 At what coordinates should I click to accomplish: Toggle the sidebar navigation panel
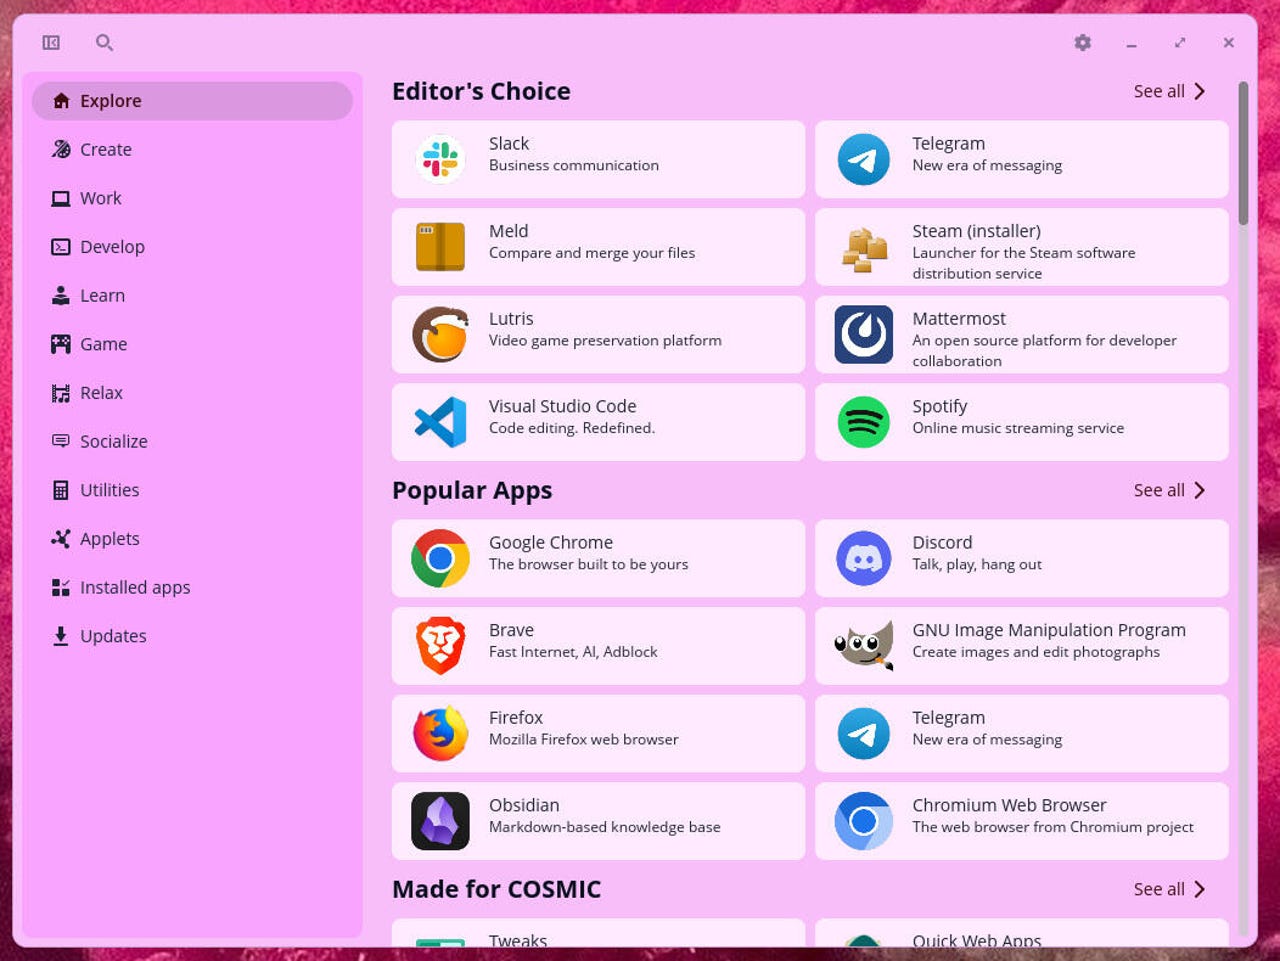tap(51, 43)
